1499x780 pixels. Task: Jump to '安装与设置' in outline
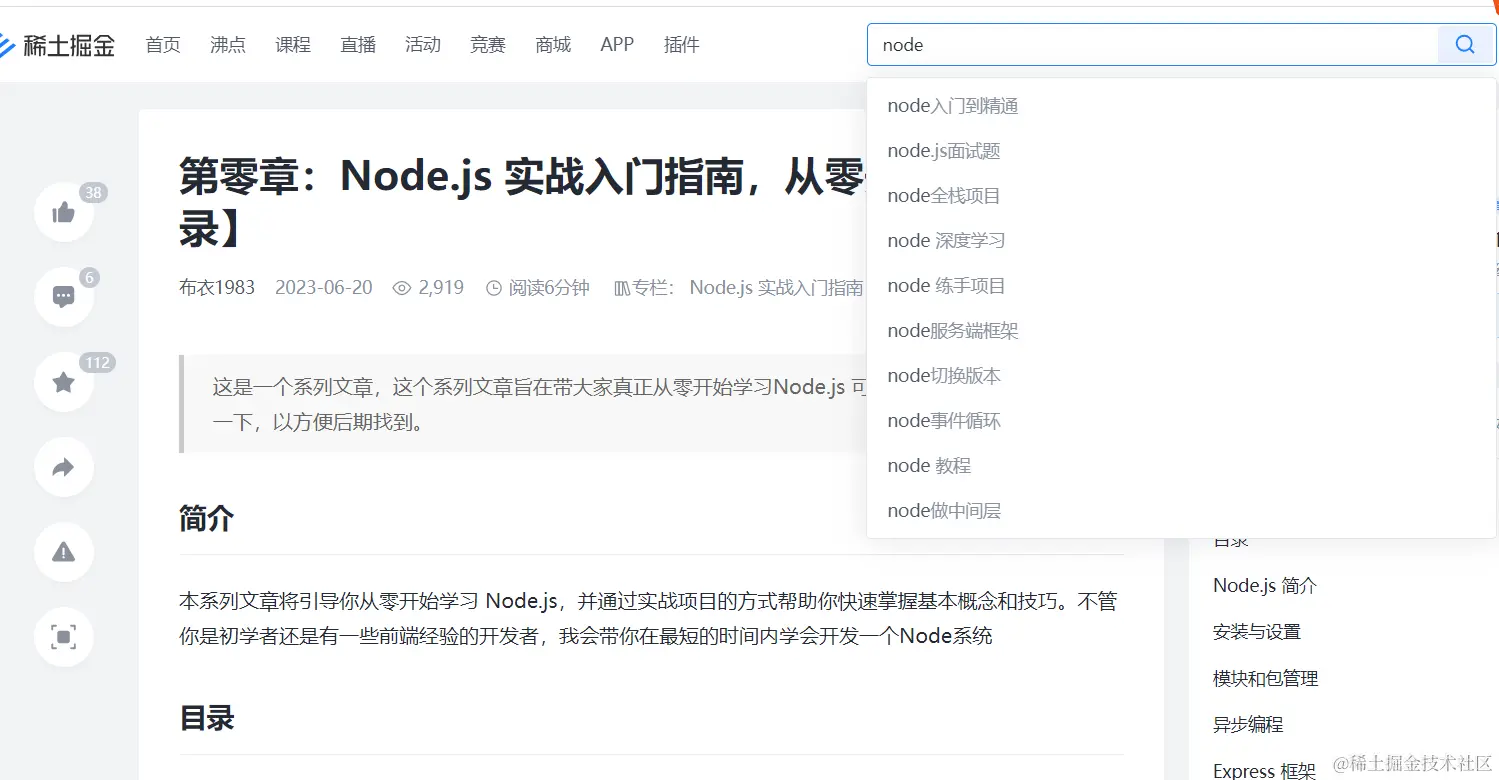(x=1257, y=632)
